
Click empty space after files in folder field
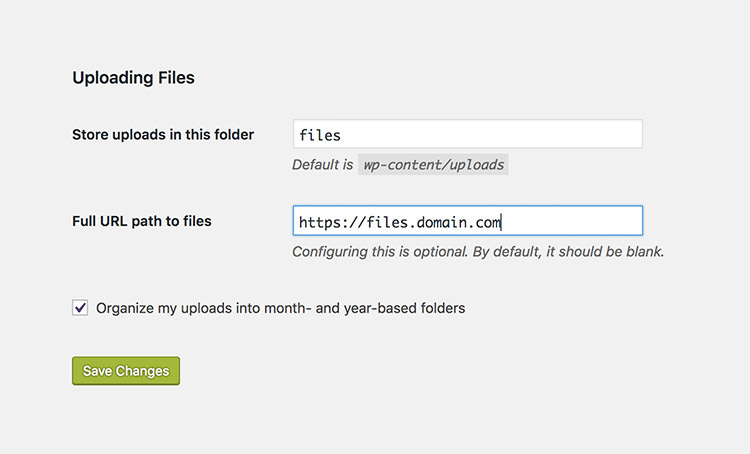(491, 134)
